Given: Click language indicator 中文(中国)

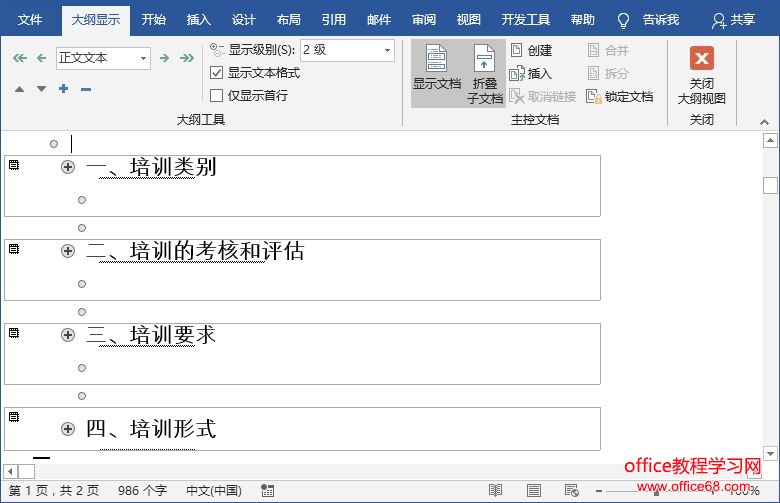Looking at the screenshot, I should pyautogui.click(x=214, y=491).
